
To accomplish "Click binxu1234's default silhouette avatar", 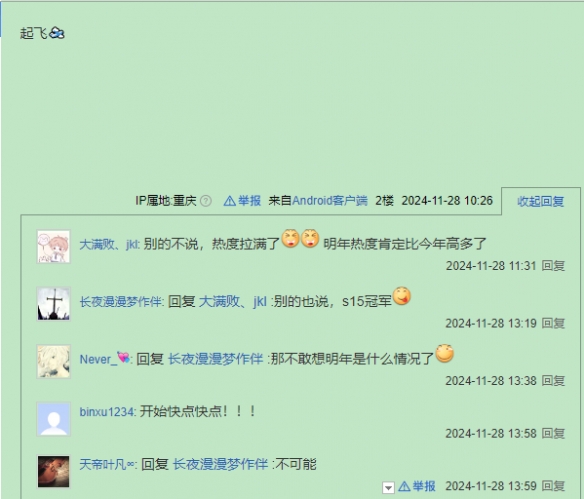I will point(54,419).
